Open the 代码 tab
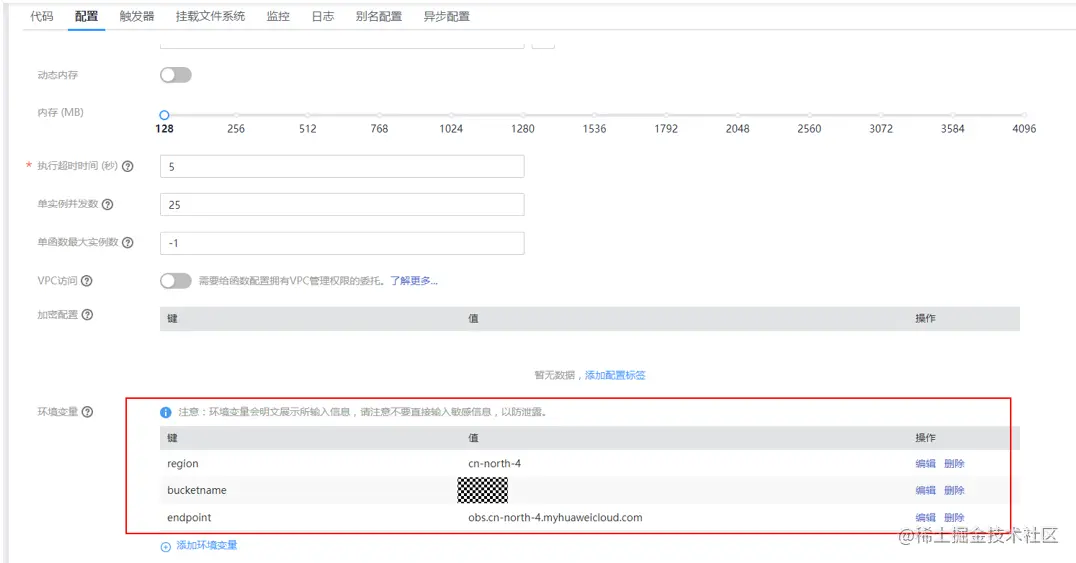 42,16
